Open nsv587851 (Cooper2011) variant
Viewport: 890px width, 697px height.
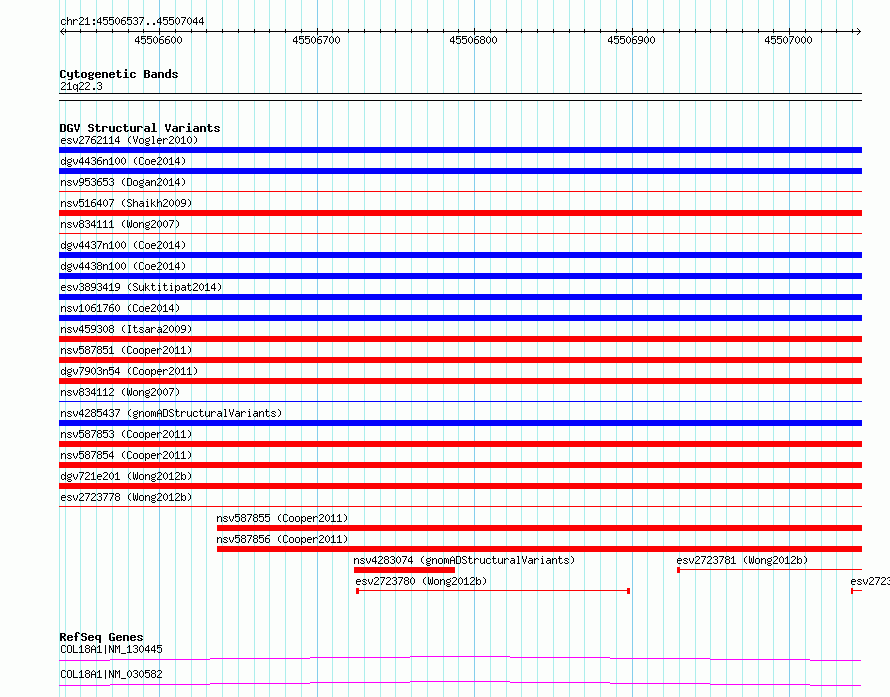126,350
